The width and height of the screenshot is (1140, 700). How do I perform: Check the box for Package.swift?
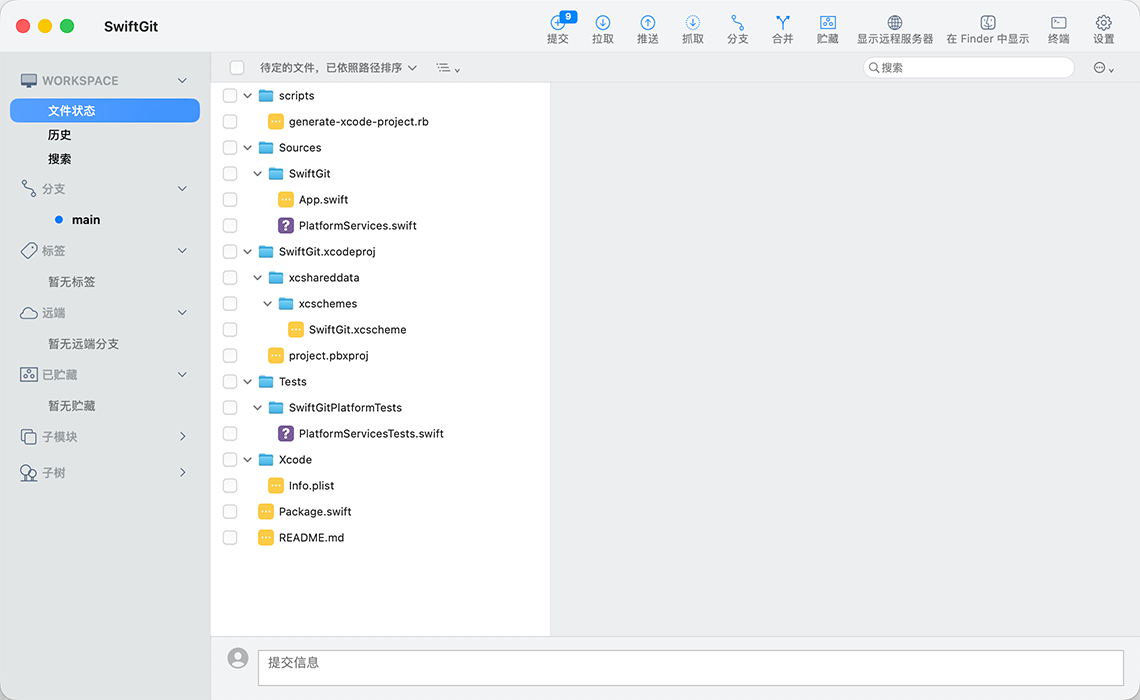[x=230, y=512]
